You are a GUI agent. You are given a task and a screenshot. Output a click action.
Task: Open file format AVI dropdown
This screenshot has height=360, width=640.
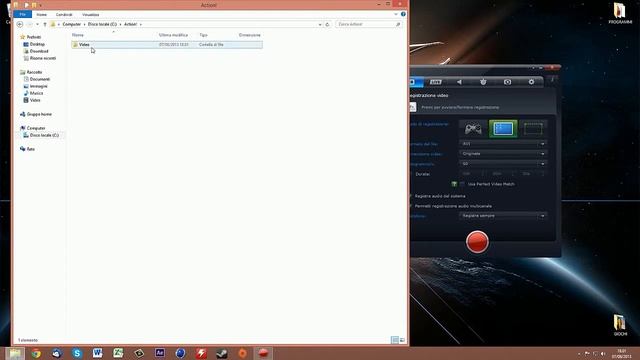point(503,144)
